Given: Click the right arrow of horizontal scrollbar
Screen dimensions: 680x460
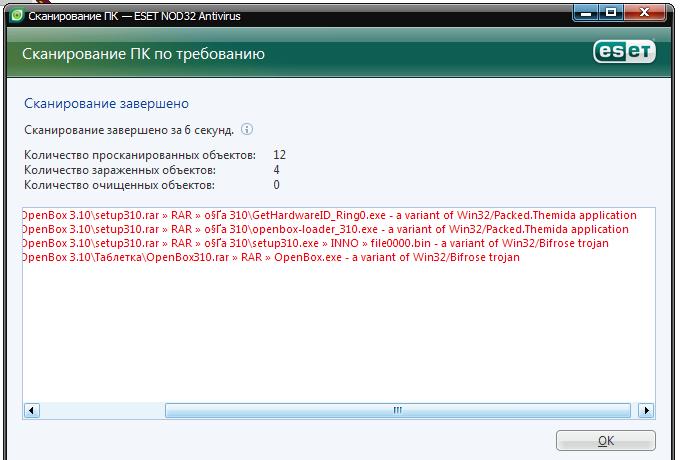Looking at the screenshot, I should point(646,410).
